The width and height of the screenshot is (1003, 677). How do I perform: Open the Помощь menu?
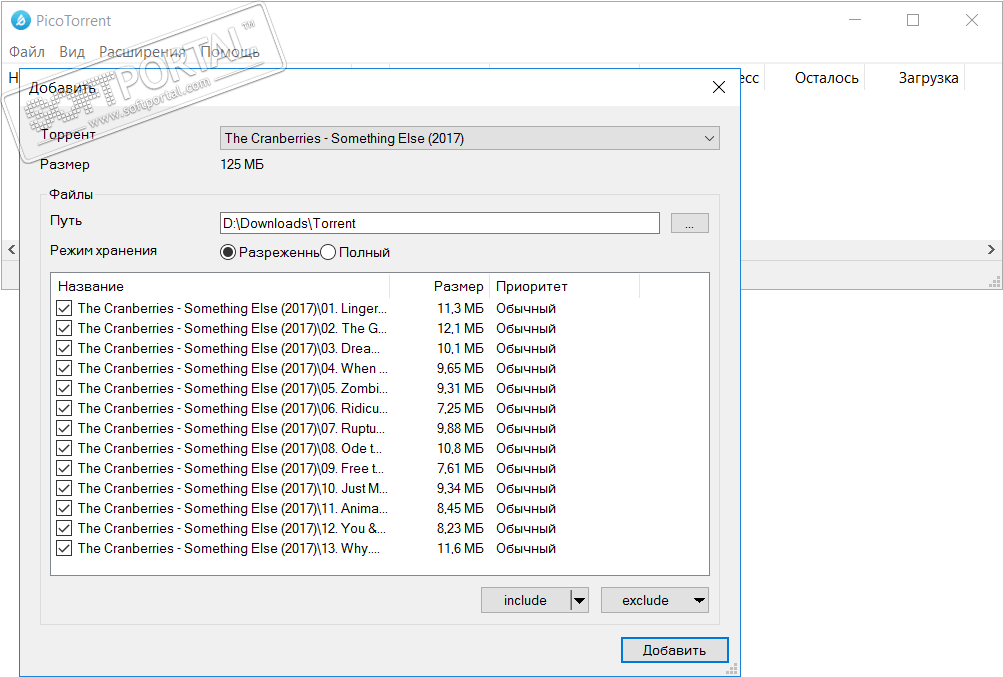click(x=230, y=52)
